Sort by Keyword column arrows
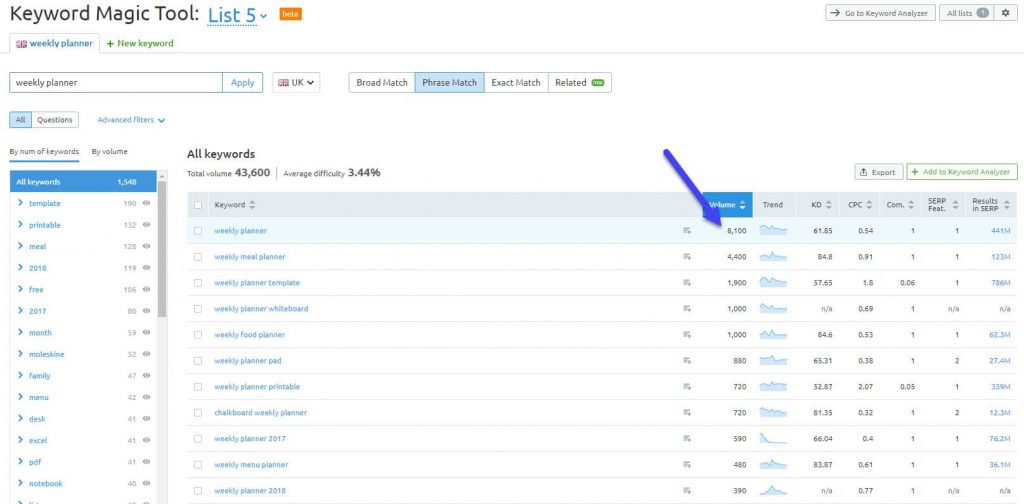1024x504 pixels. pos(252,205)
